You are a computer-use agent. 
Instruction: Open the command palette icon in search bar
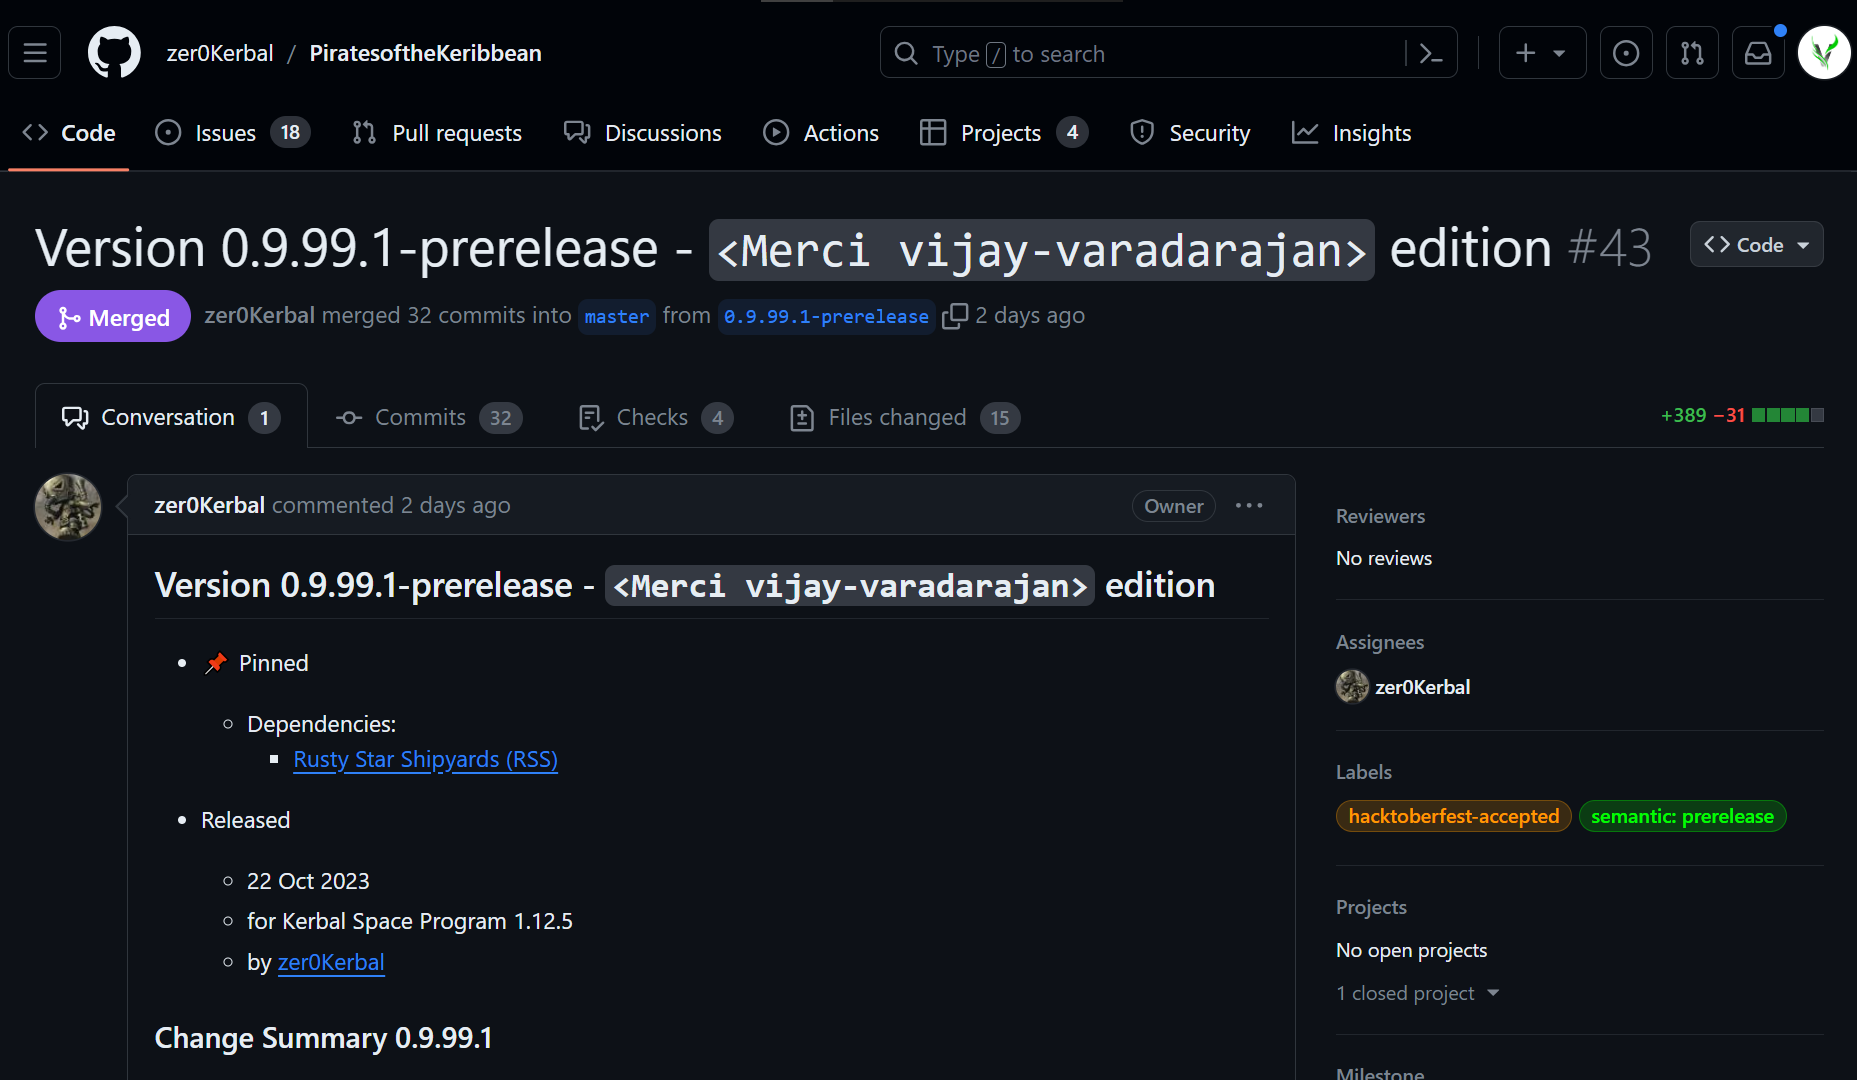pyautogui.click(x=1431, y=53)
